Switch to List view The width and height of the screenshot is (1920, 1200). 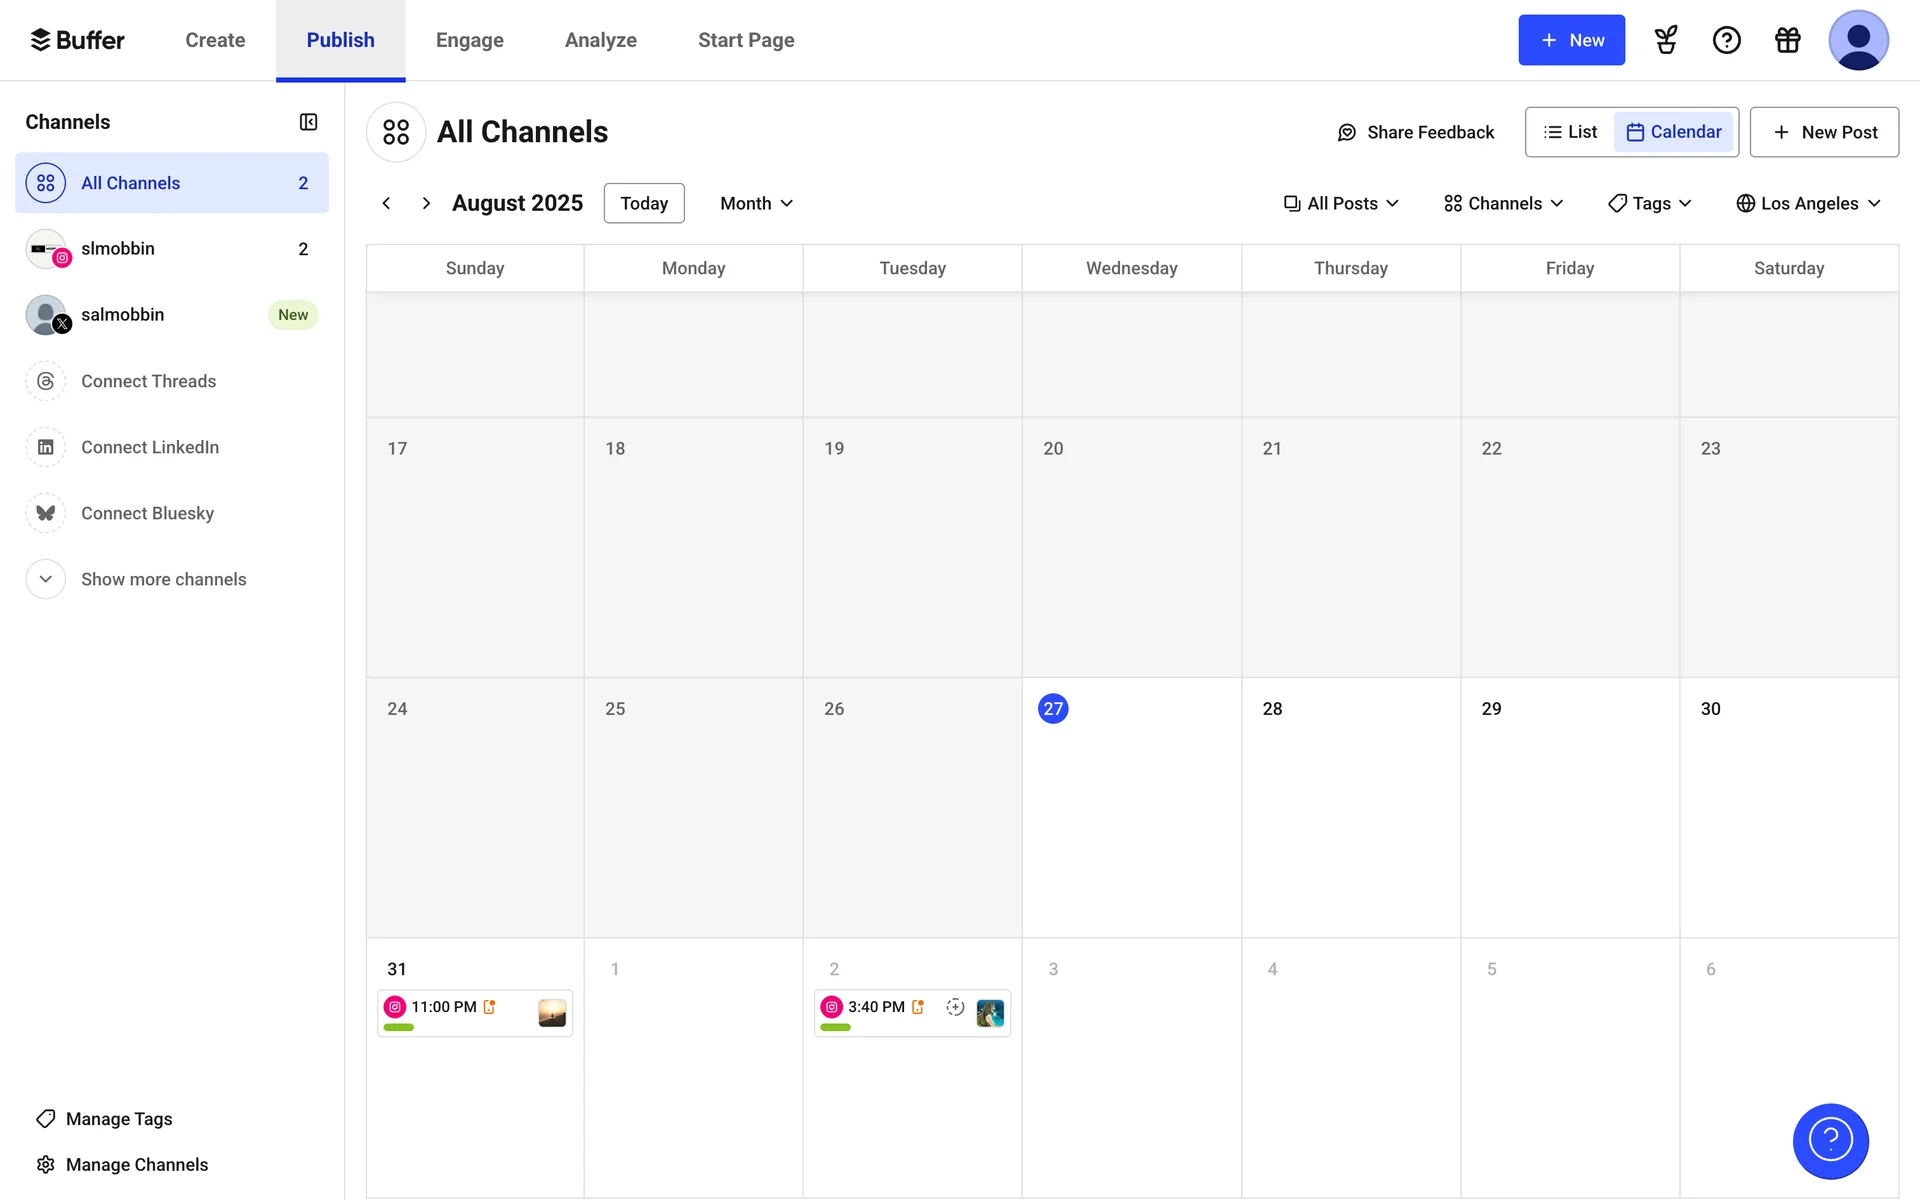[1570, 132]
